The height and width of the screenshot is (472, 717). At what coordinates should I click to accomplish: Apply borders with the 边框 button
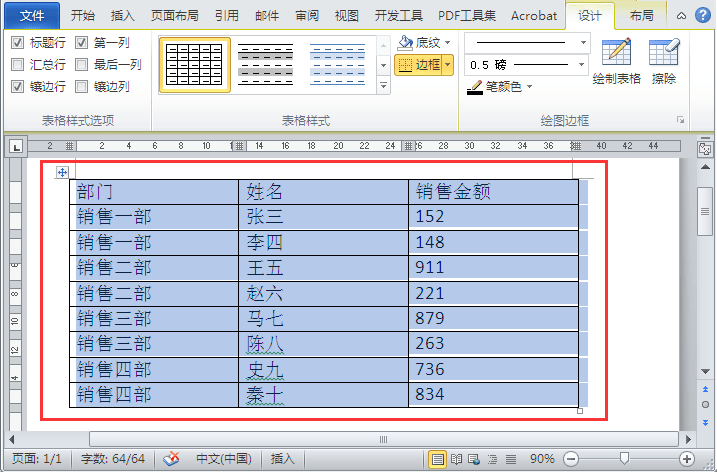(418, 65)
